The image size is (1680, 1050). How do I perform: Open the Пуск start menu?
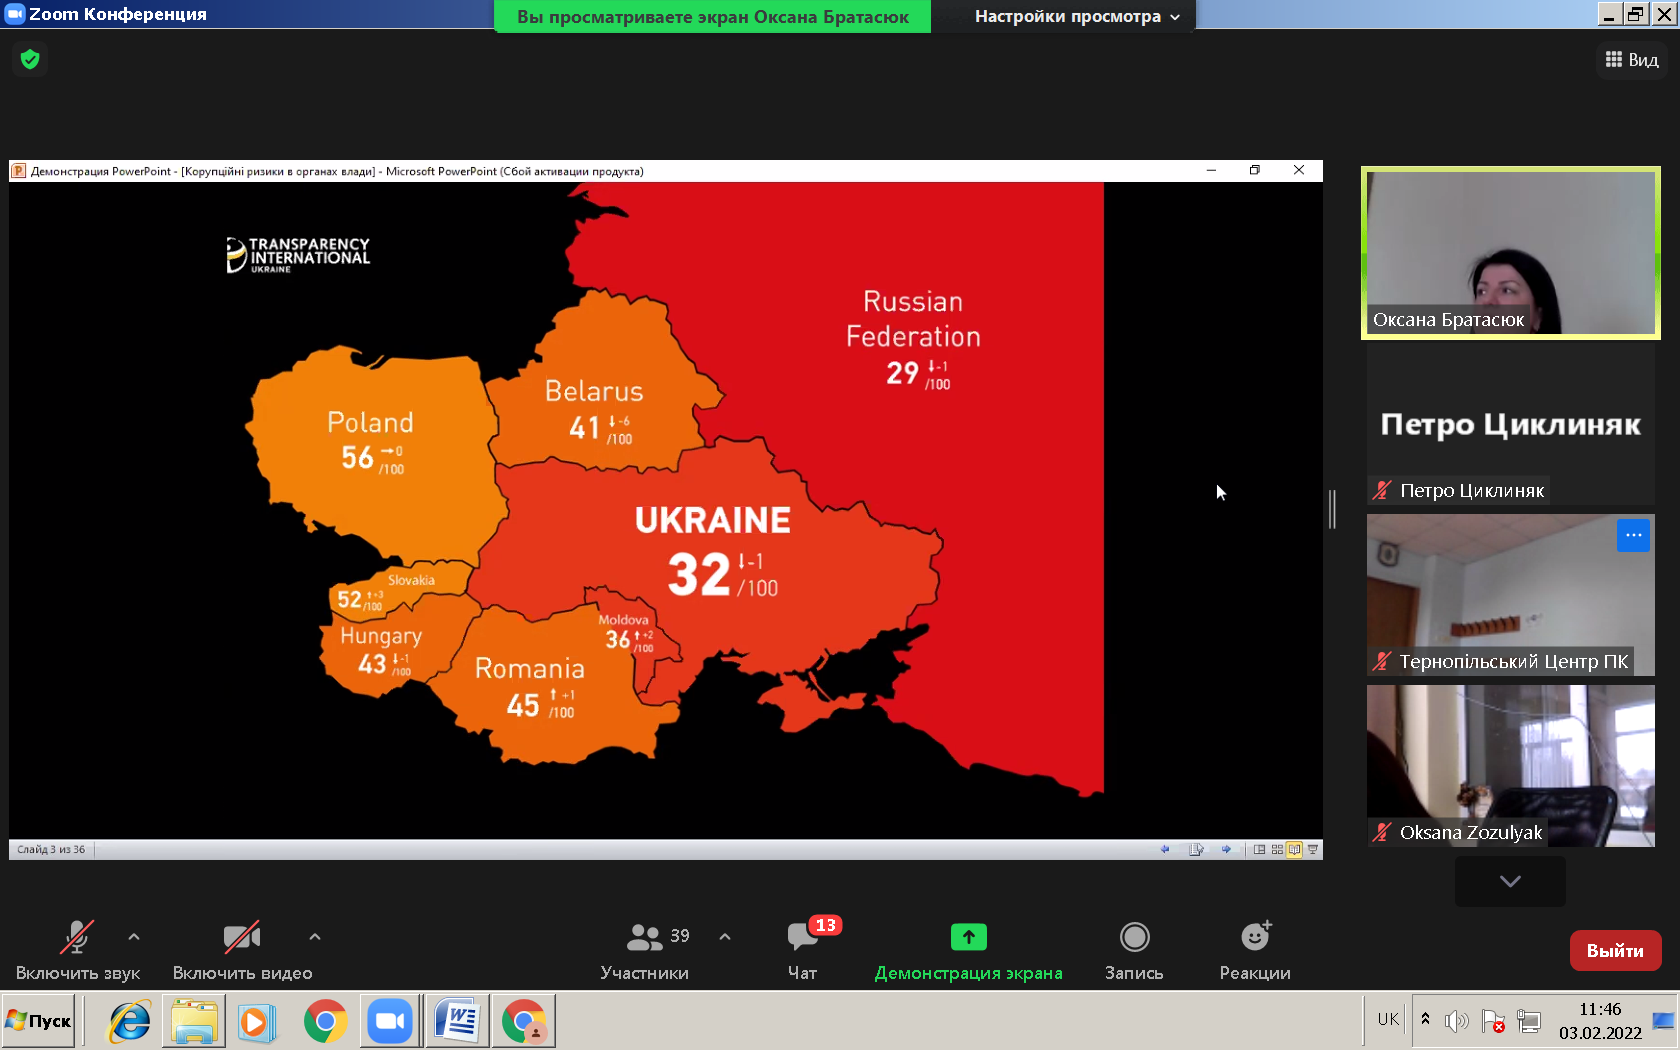(x=39, y=1021)
